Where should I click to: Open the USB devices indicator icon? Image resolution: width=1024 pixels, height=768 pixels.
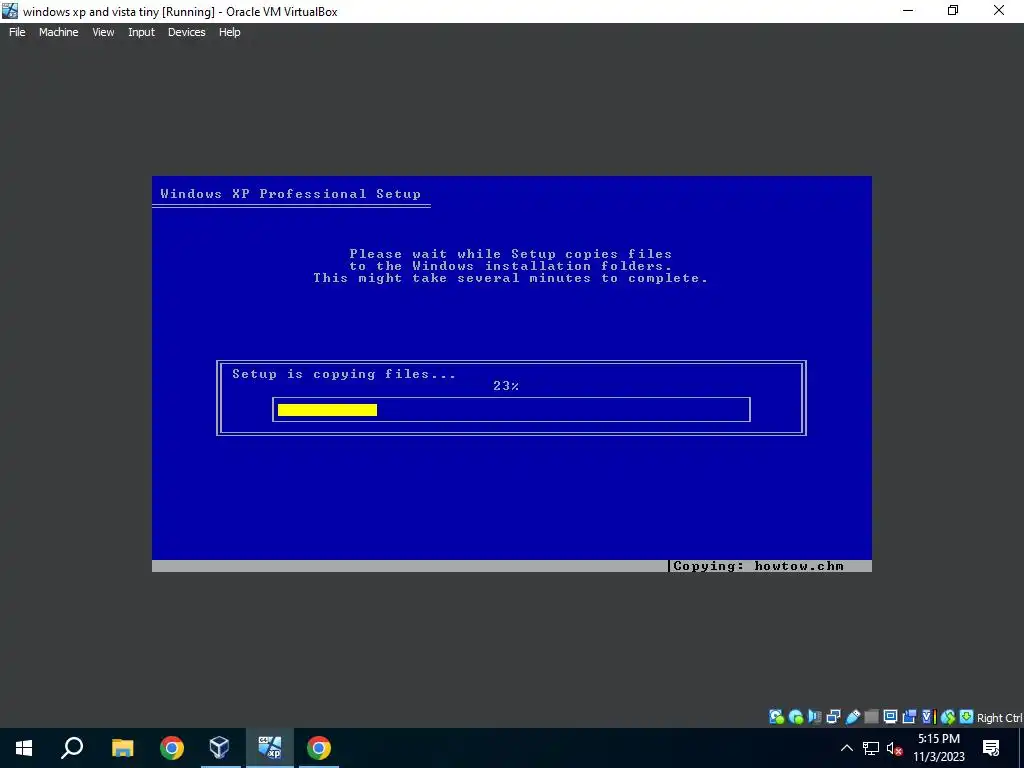pyautogui.click(x=852, y=717)
